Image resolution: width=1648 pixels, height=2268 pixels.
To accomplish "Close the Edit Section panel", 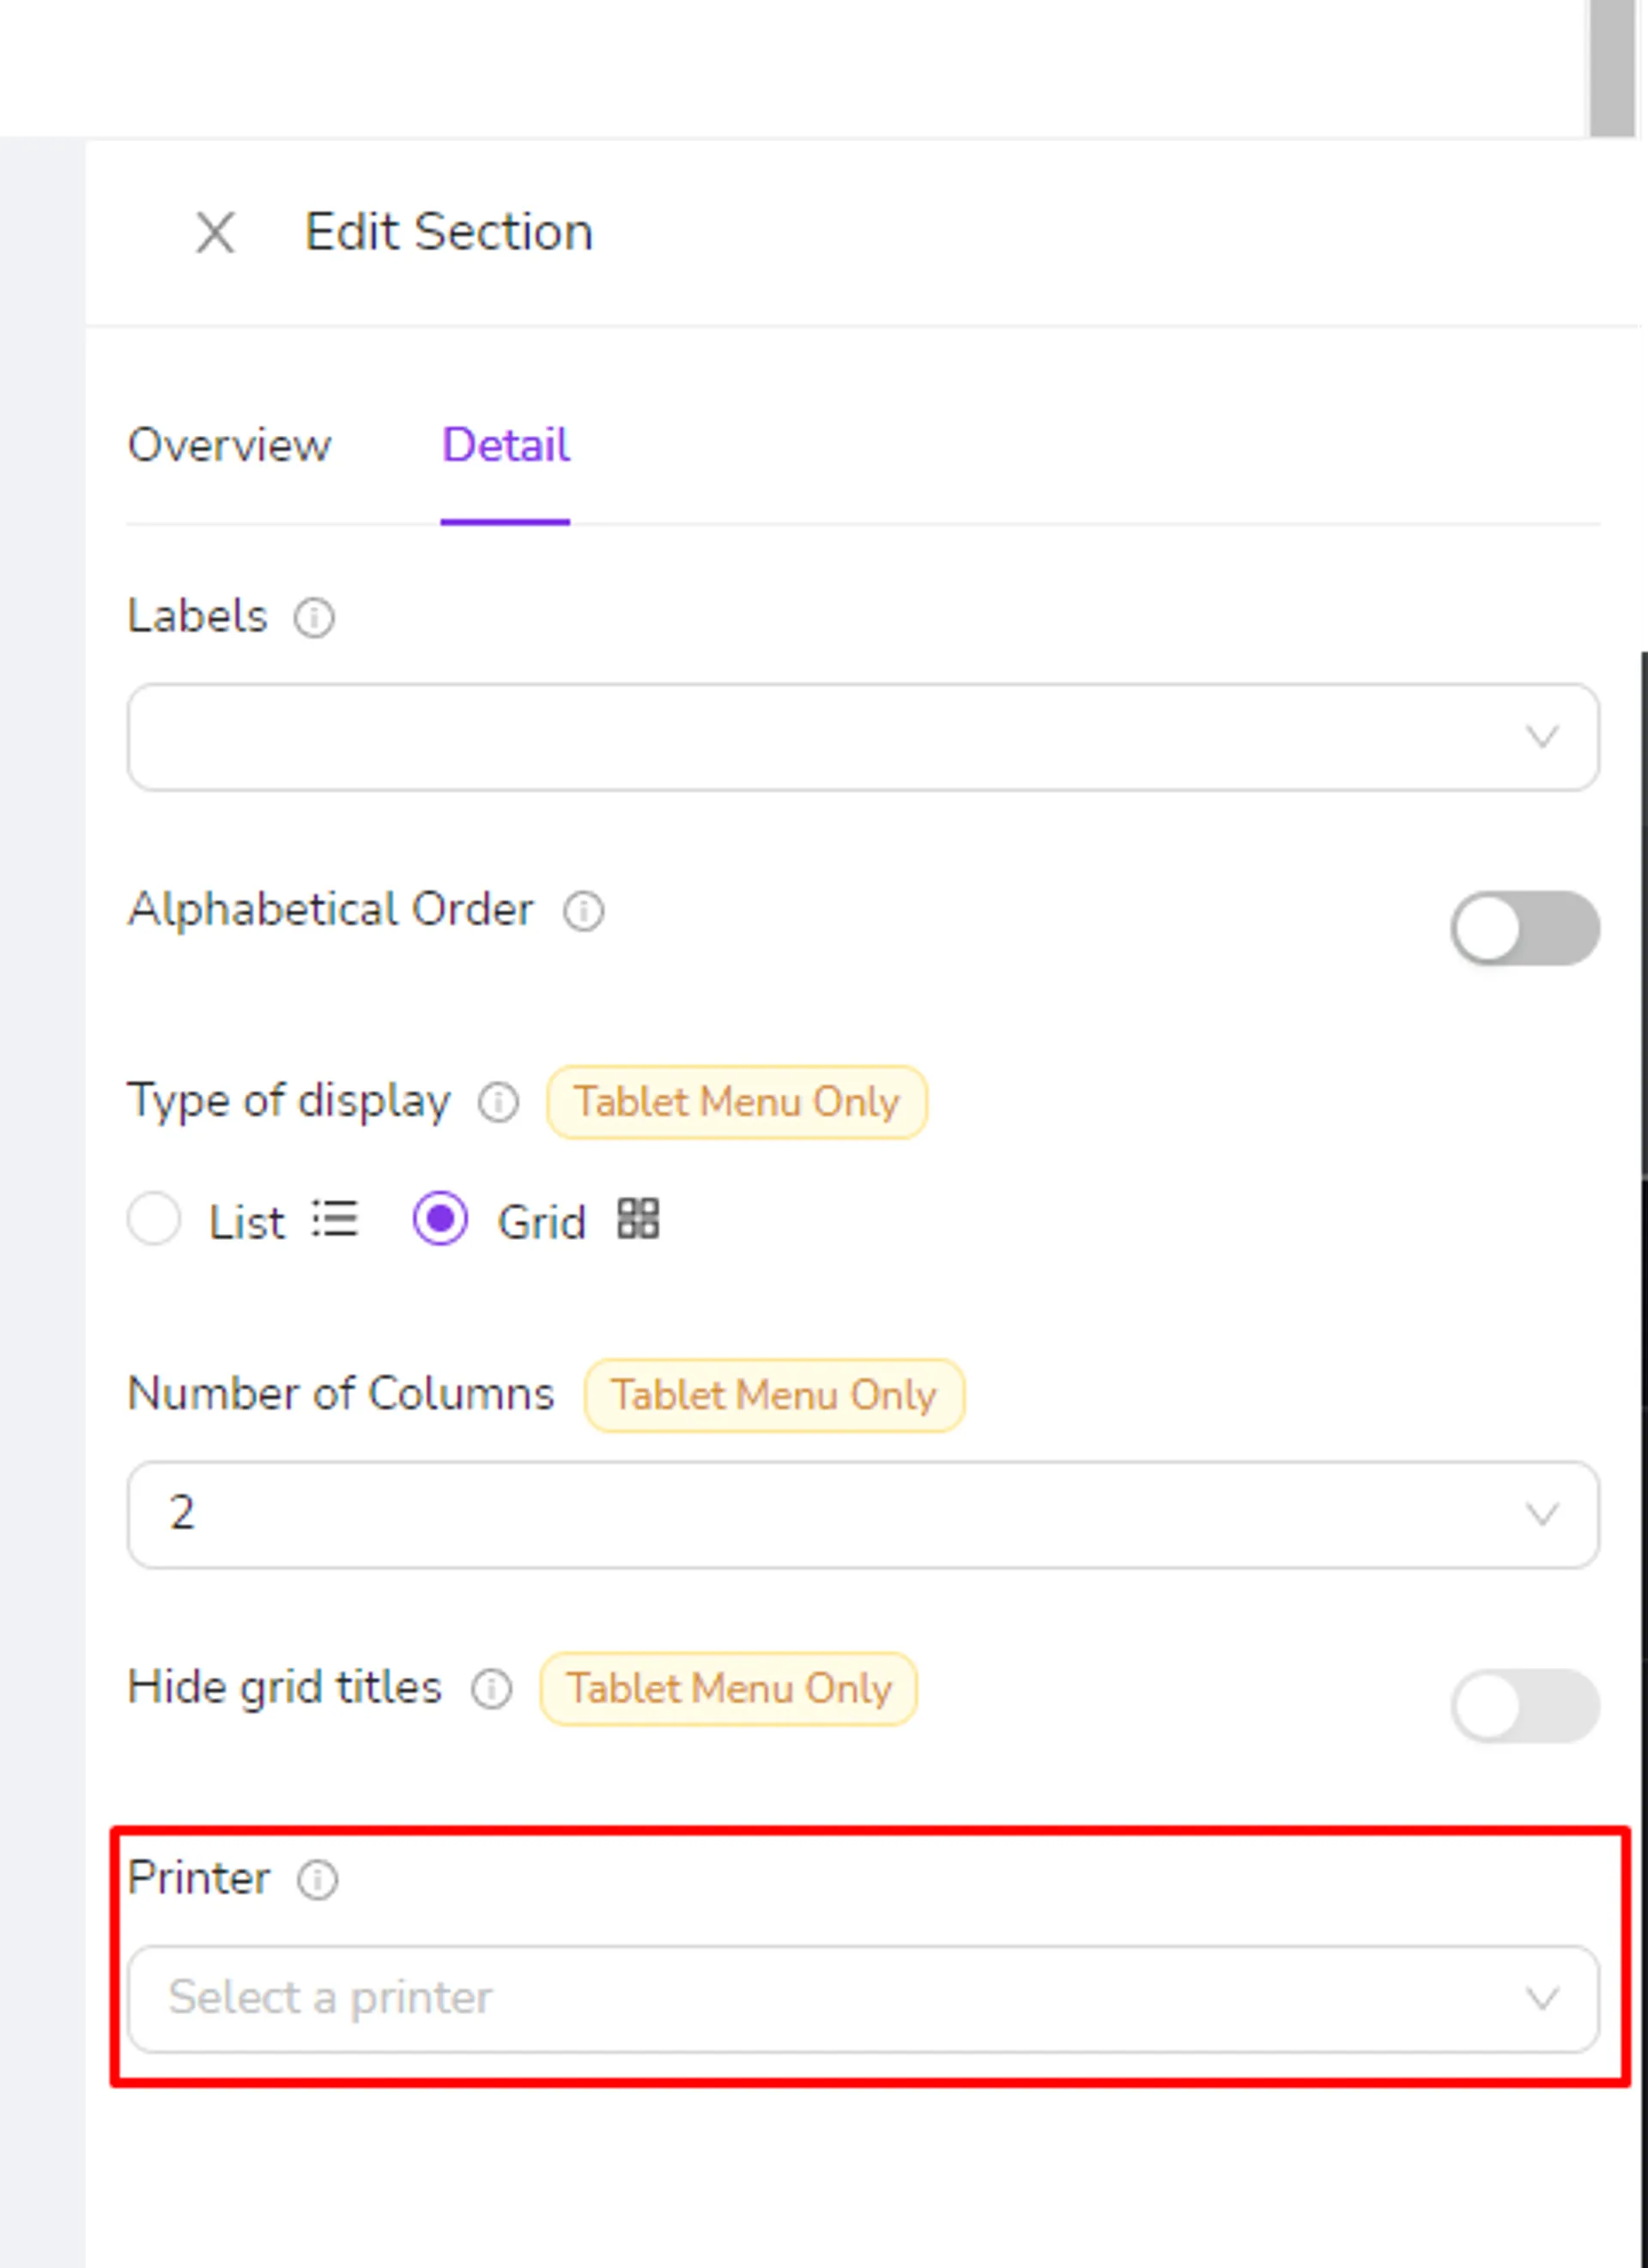I will pos(215,233).
